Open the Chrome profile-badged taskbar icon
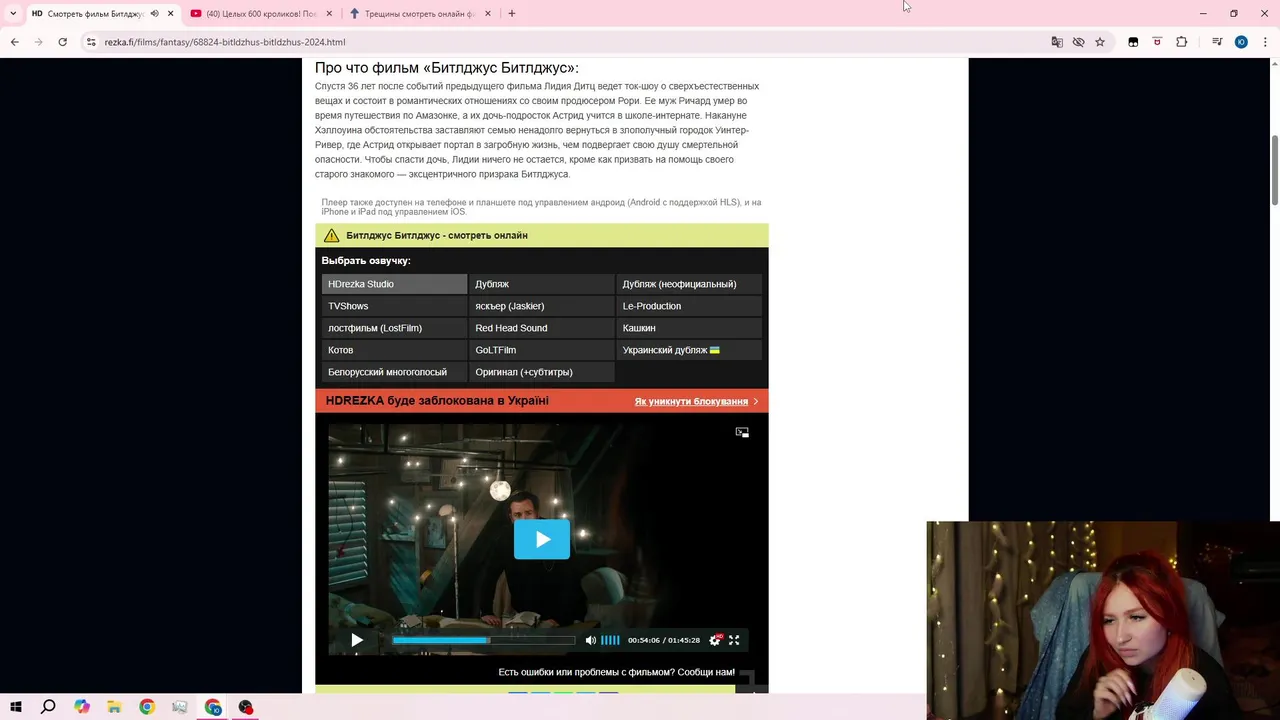Viewport: 1280px width, 720px height. coord(213,707)
